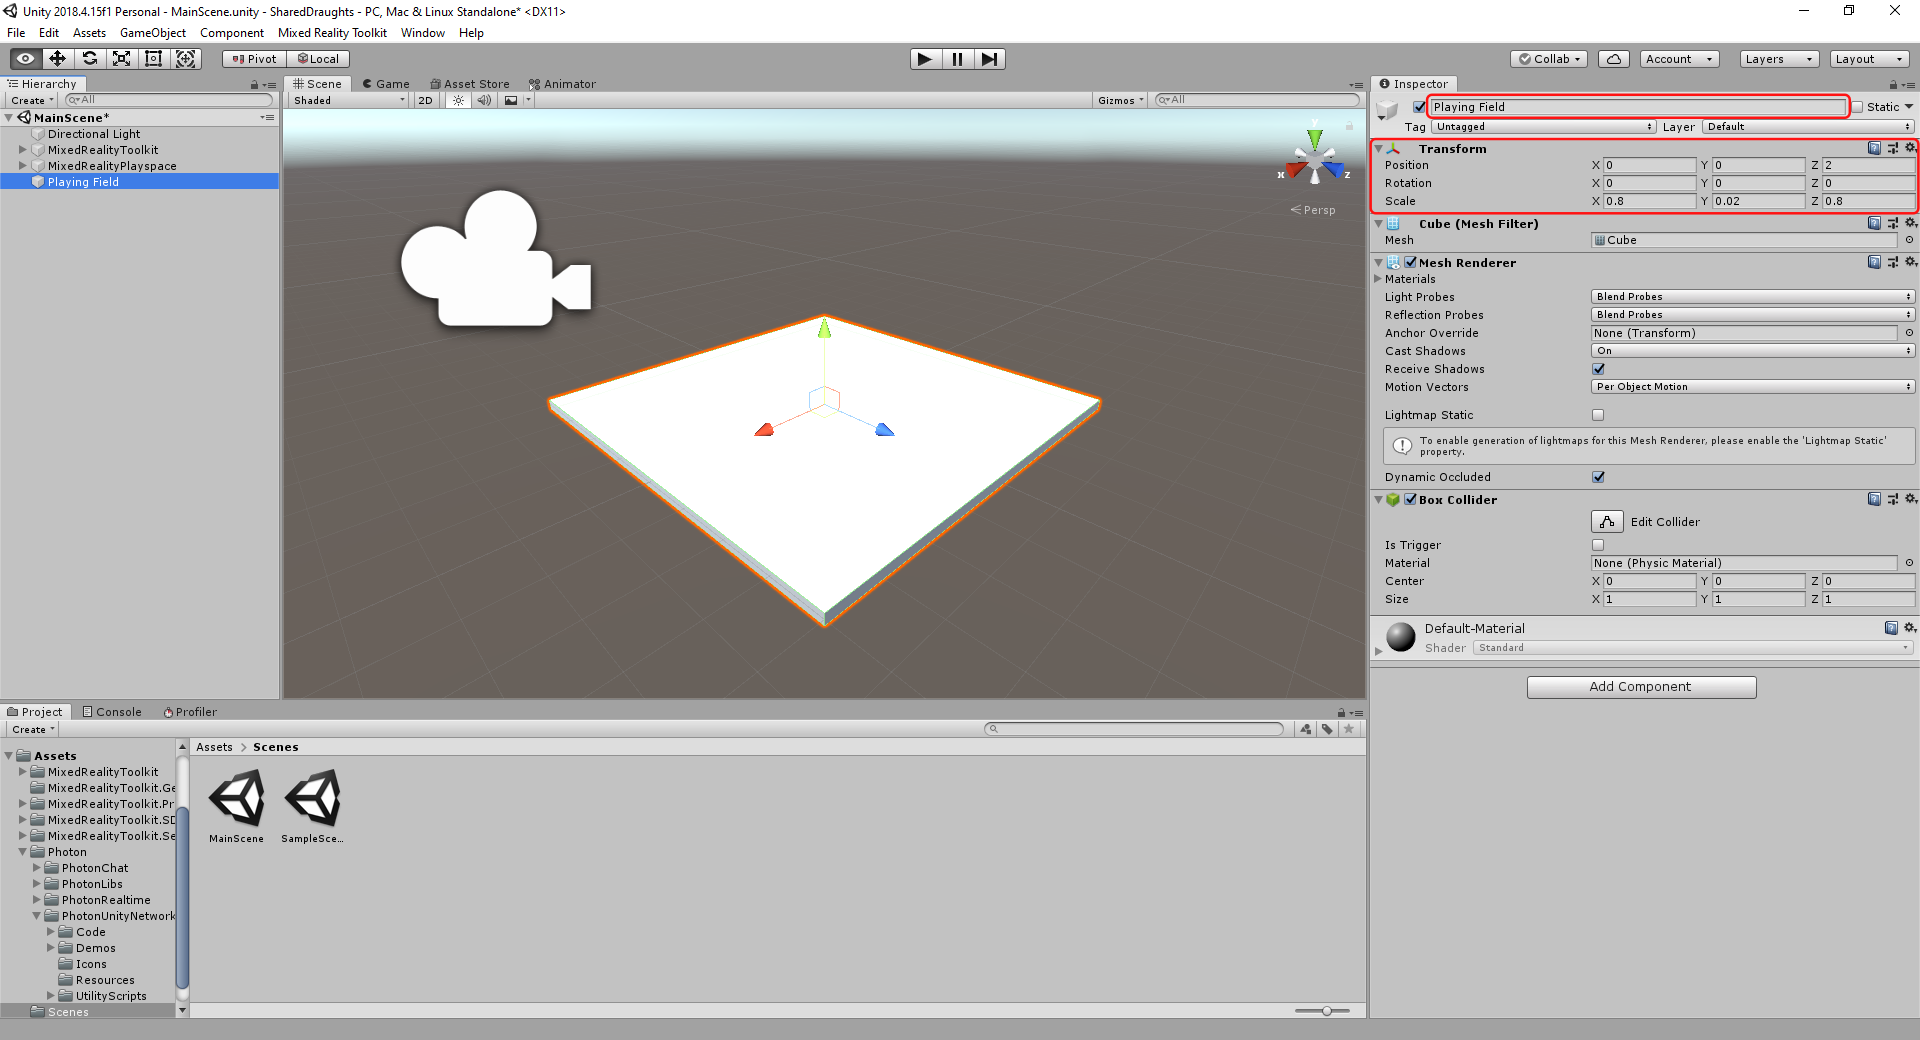Switch to the Console tab
The width and height of the screenshot is (1920, 1040).
[112, 712]
